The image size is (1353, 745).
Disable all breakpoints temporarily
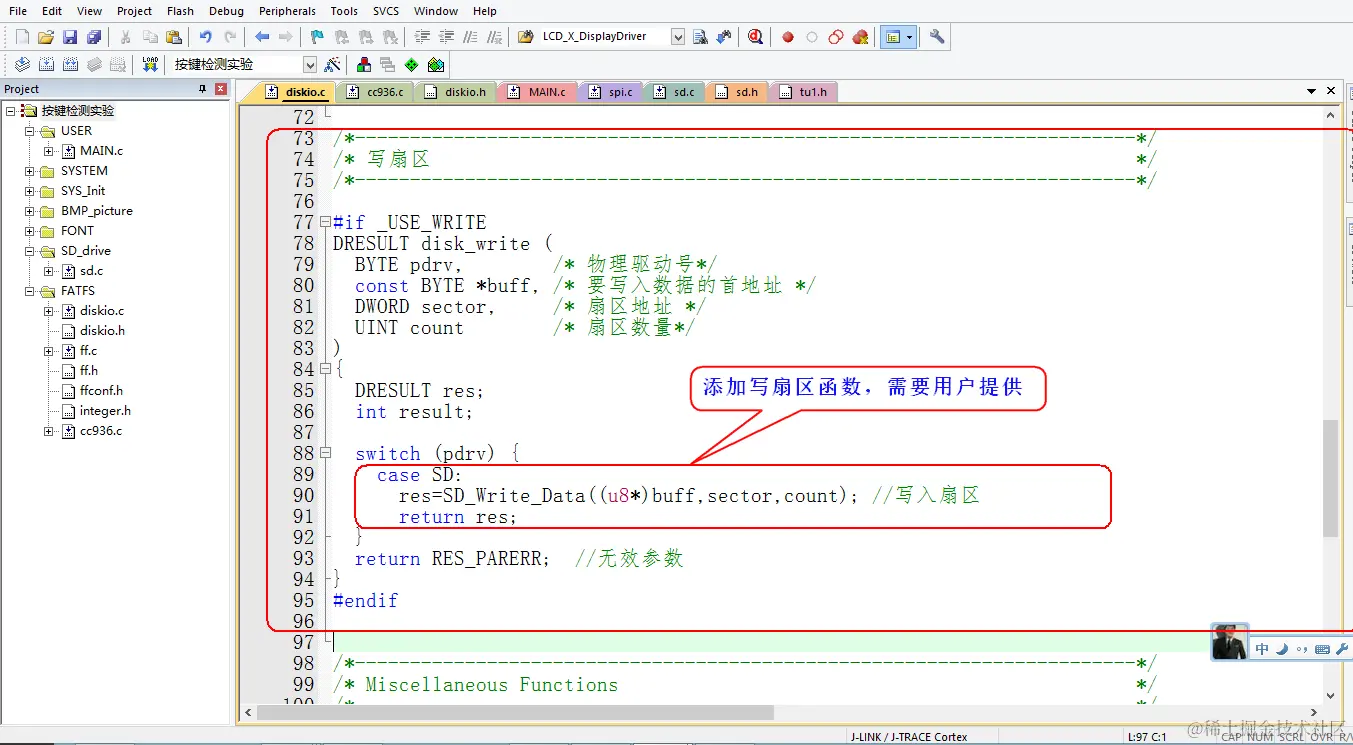pos(835,37)
